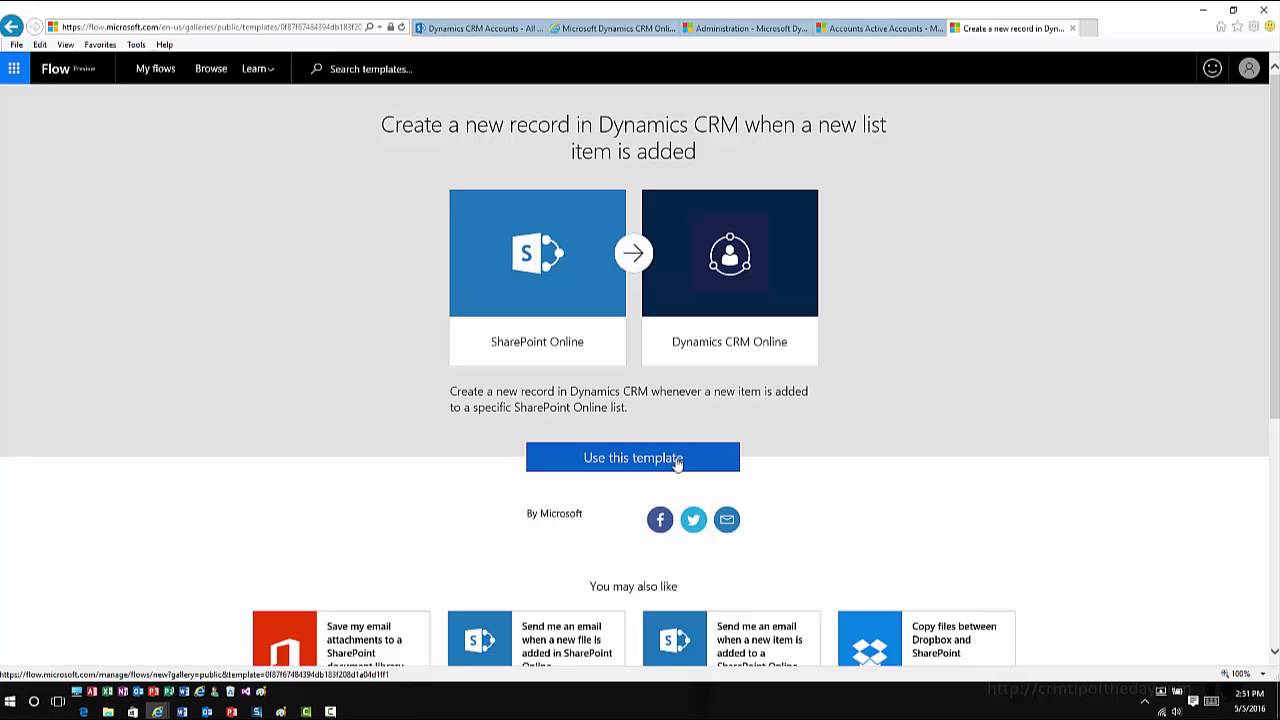Open the Browse templates menu item

click(x=211, y=69)
